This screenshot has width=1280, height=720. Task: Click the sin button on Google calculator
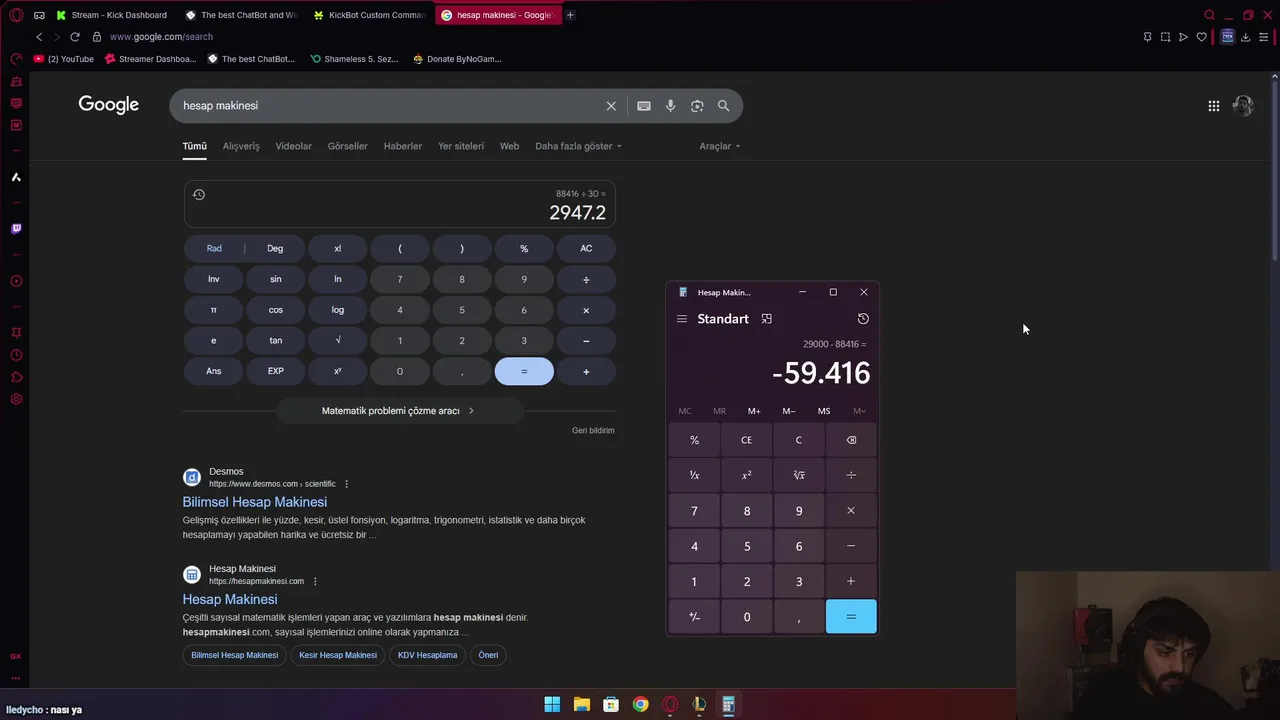coord(276,279)
